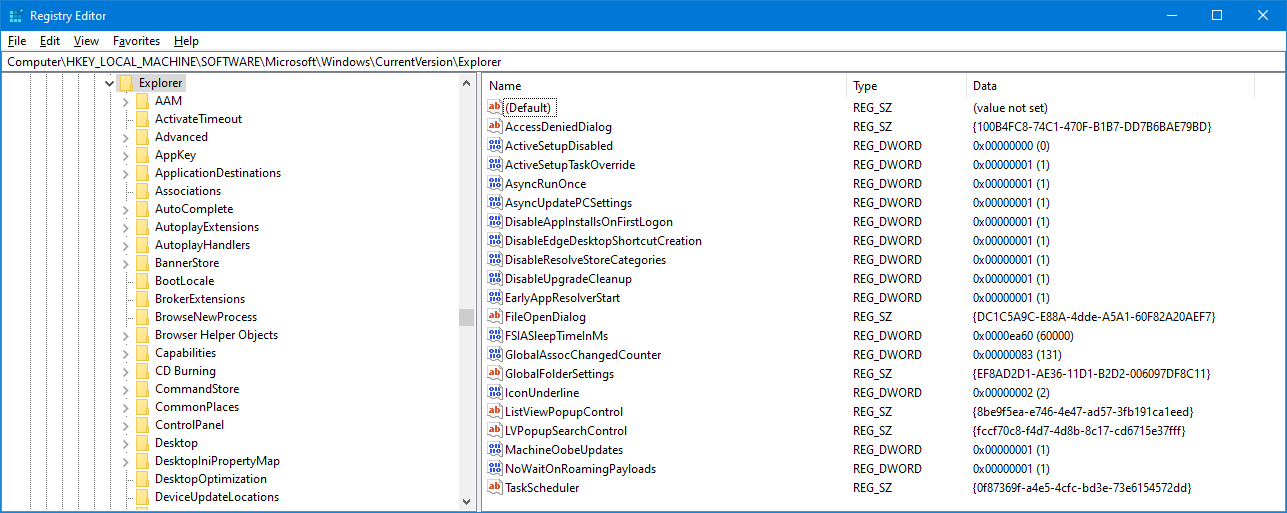Viewport: 1287px width, 513px height.
Task: Click the LVPopupSearchControl string icon
Action: (x=495, y=431)
